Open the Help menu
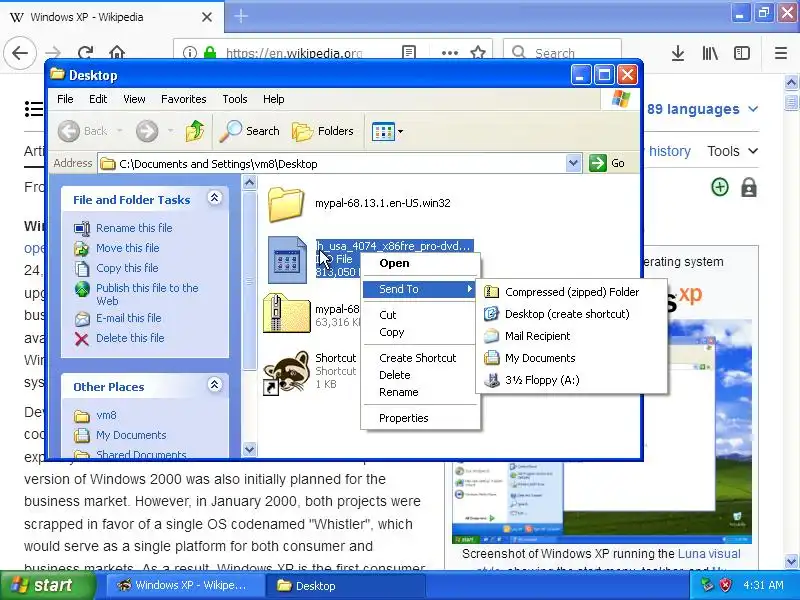800x600 pixels. (x=273, y=99)
